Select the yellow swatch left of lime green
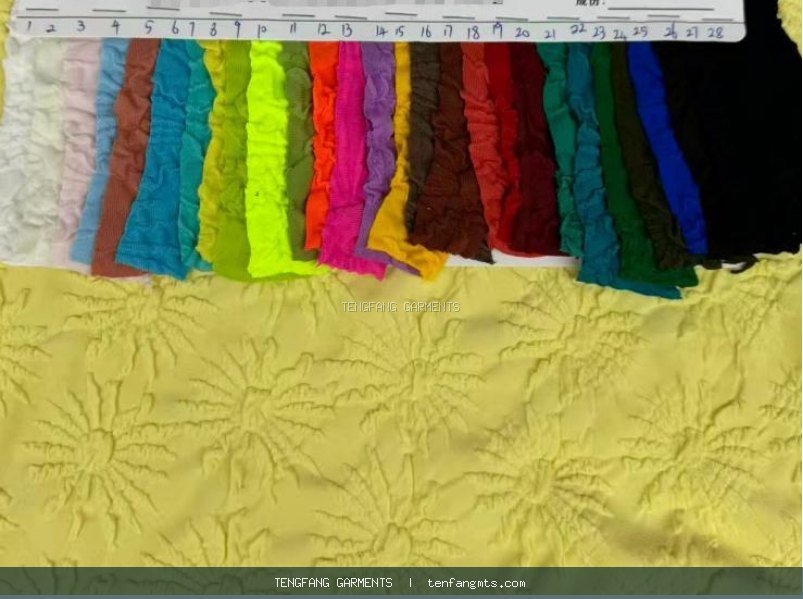The height and width of the screenshot is (599, 803). 213,154
